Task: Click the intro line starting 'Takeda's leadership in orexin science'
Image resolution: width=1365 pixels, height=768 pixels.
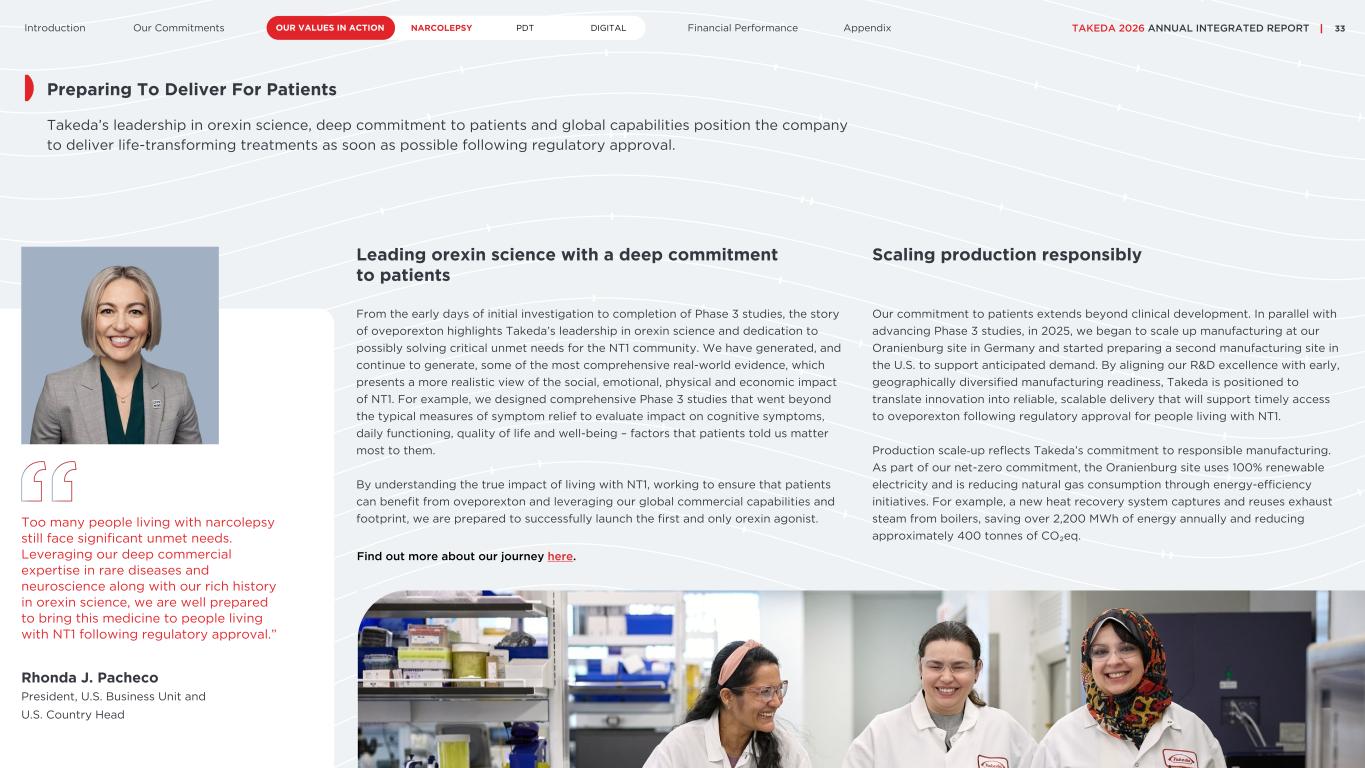Action: coord(447,125)
